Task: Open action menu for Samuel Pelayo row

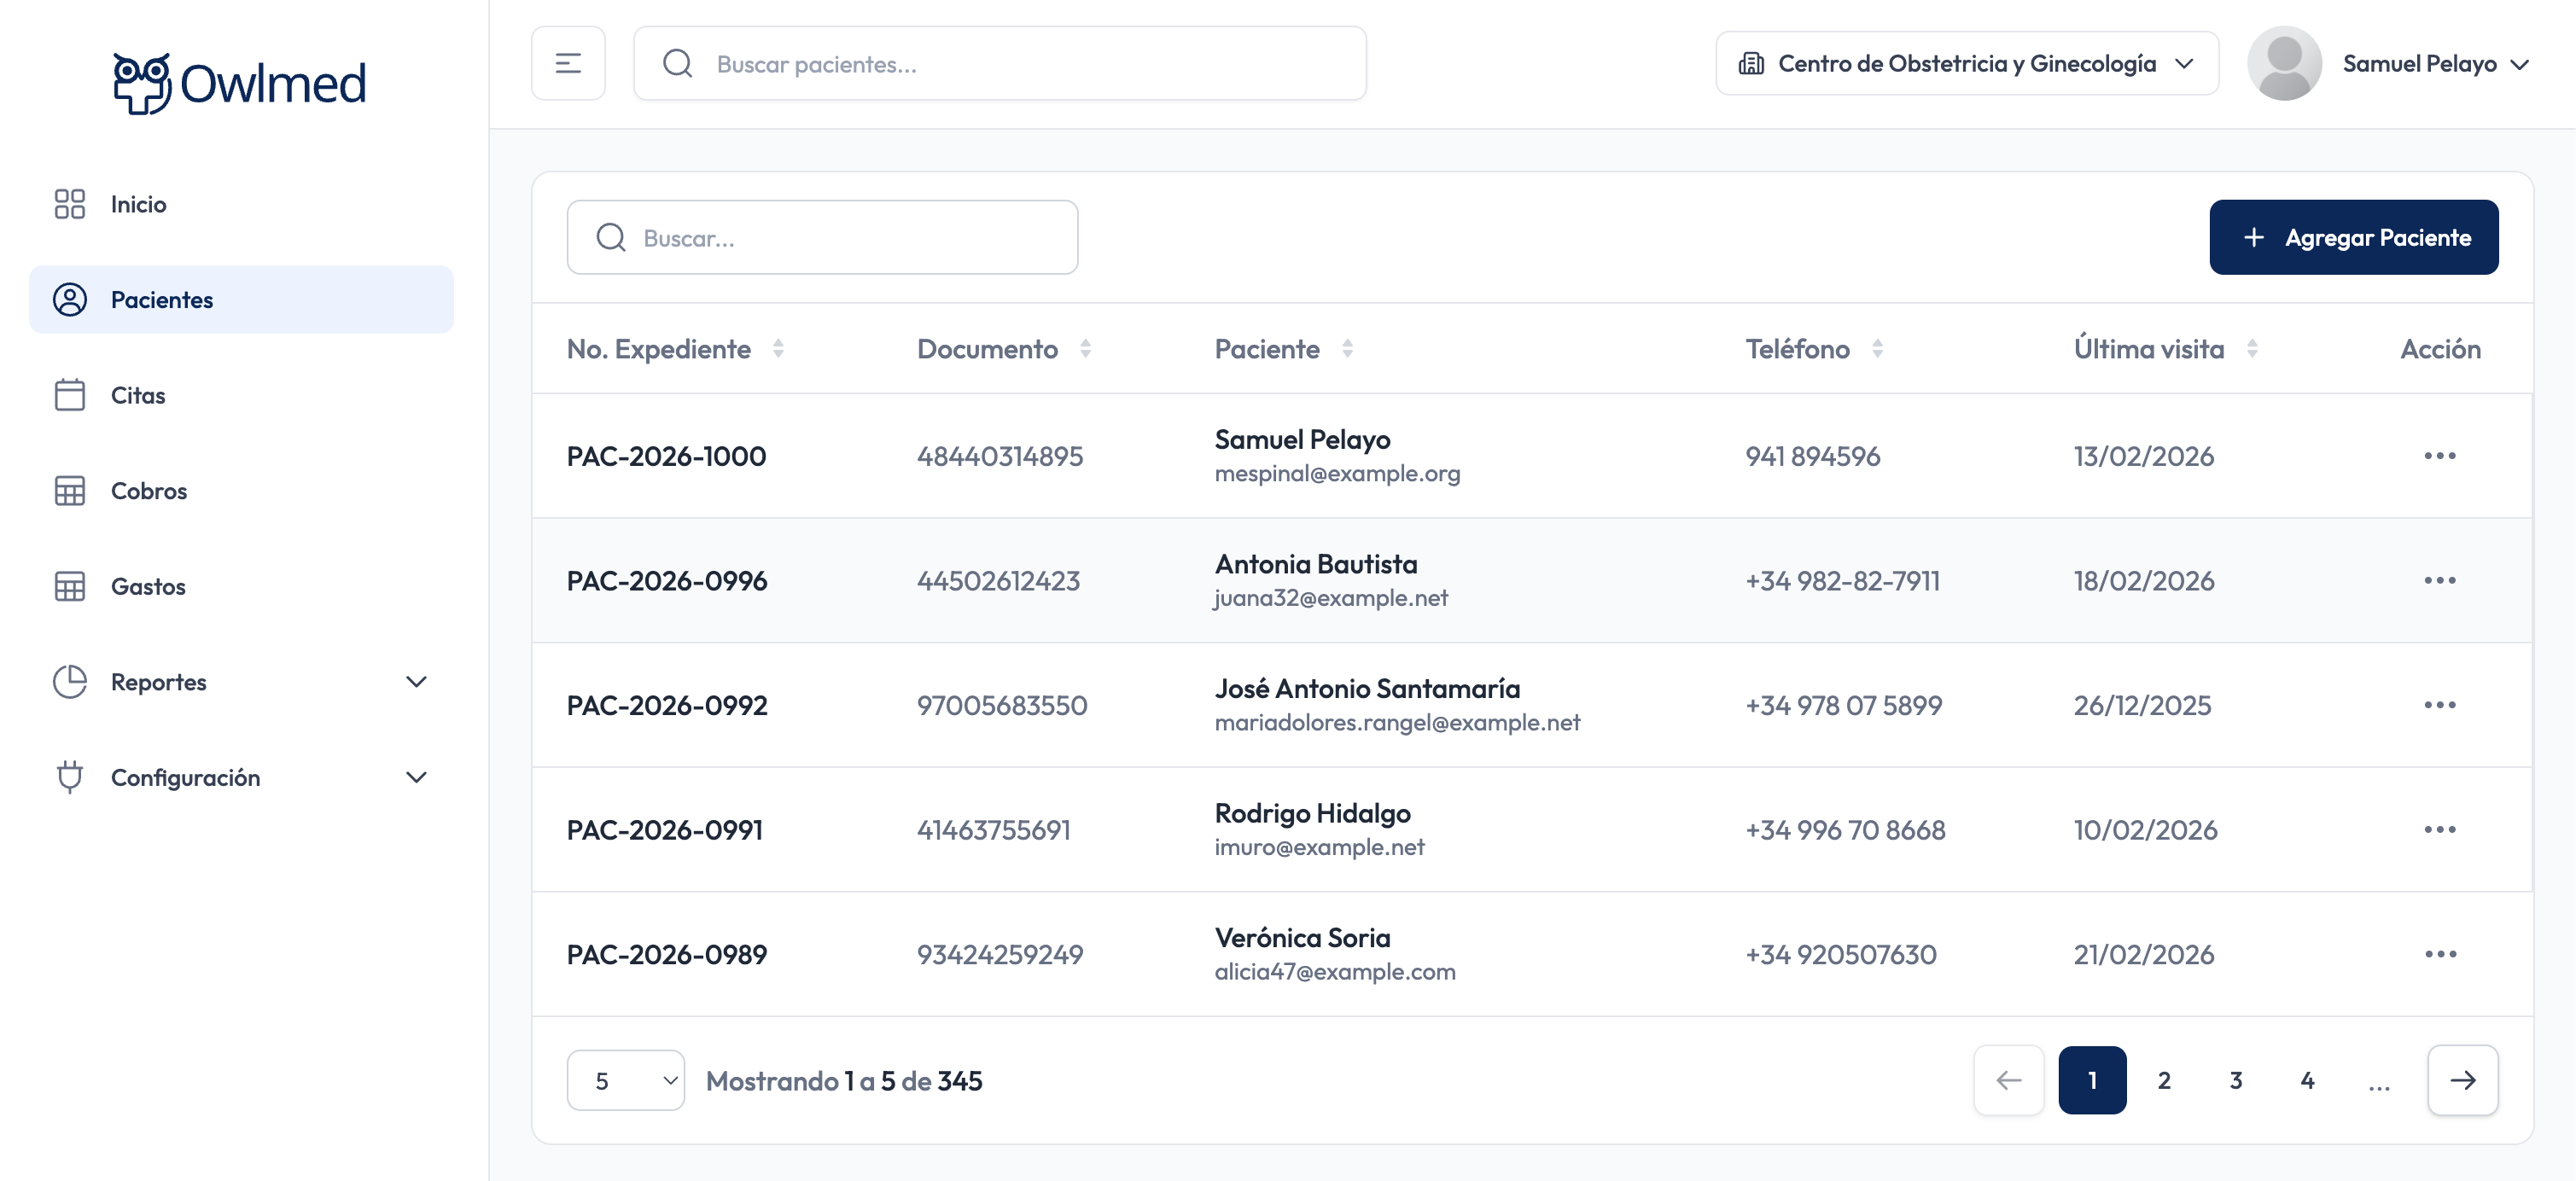Action: 2439,456
